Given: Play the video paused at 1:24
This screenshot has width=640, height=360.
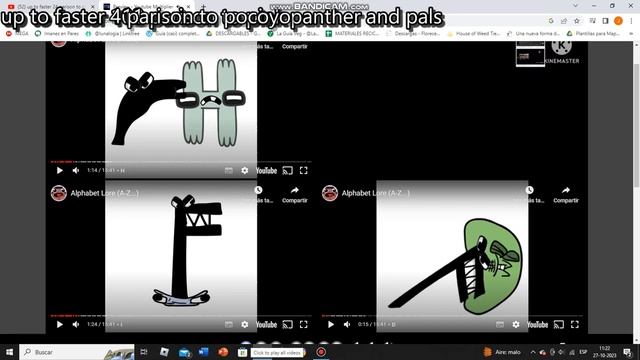Looking at the screenshot, I should click(60, 324).
